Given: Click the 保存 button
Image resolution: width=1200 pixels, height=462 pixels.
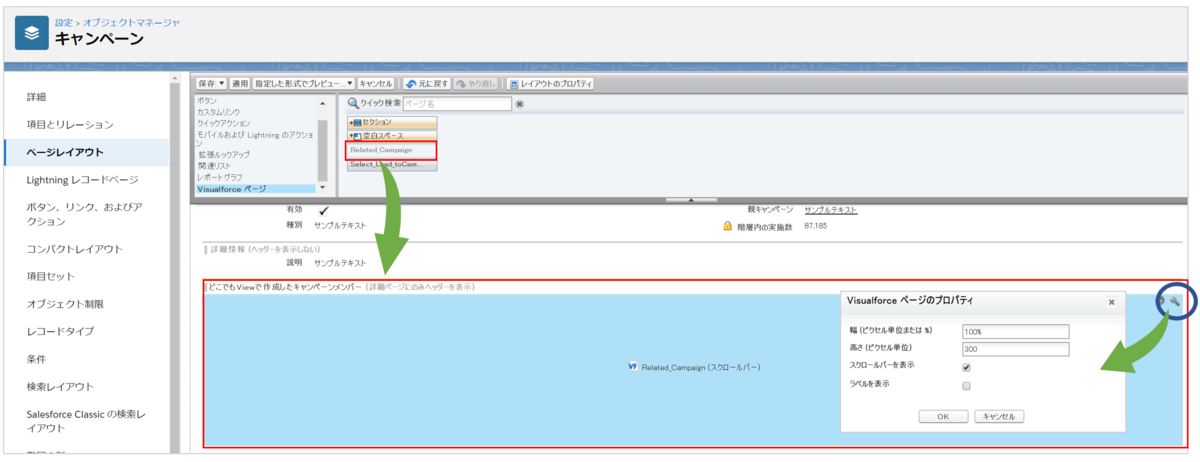Looking at the screenshot, I should point(206,83).
